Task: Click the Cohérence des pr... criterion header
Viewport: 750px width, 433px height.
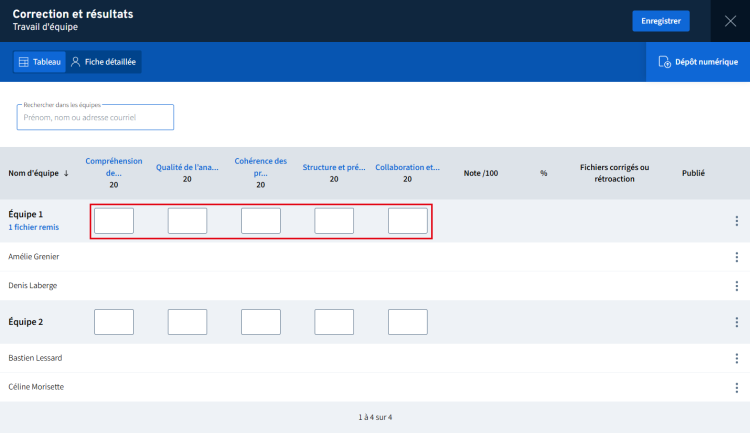Action: (260, 166)
